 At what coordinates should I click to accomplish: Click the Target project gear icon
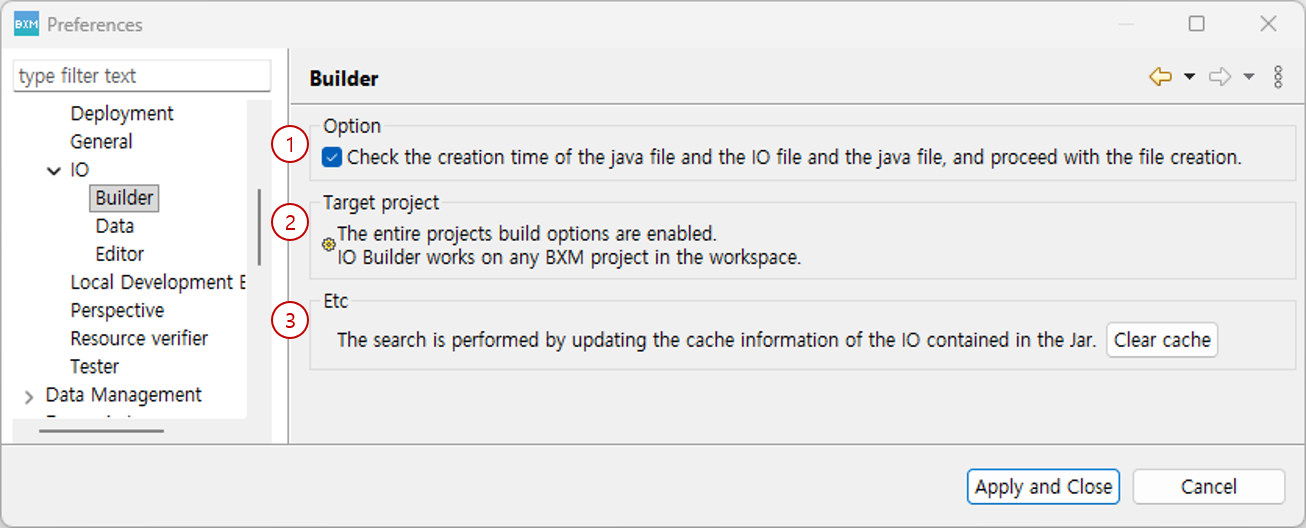328,244
